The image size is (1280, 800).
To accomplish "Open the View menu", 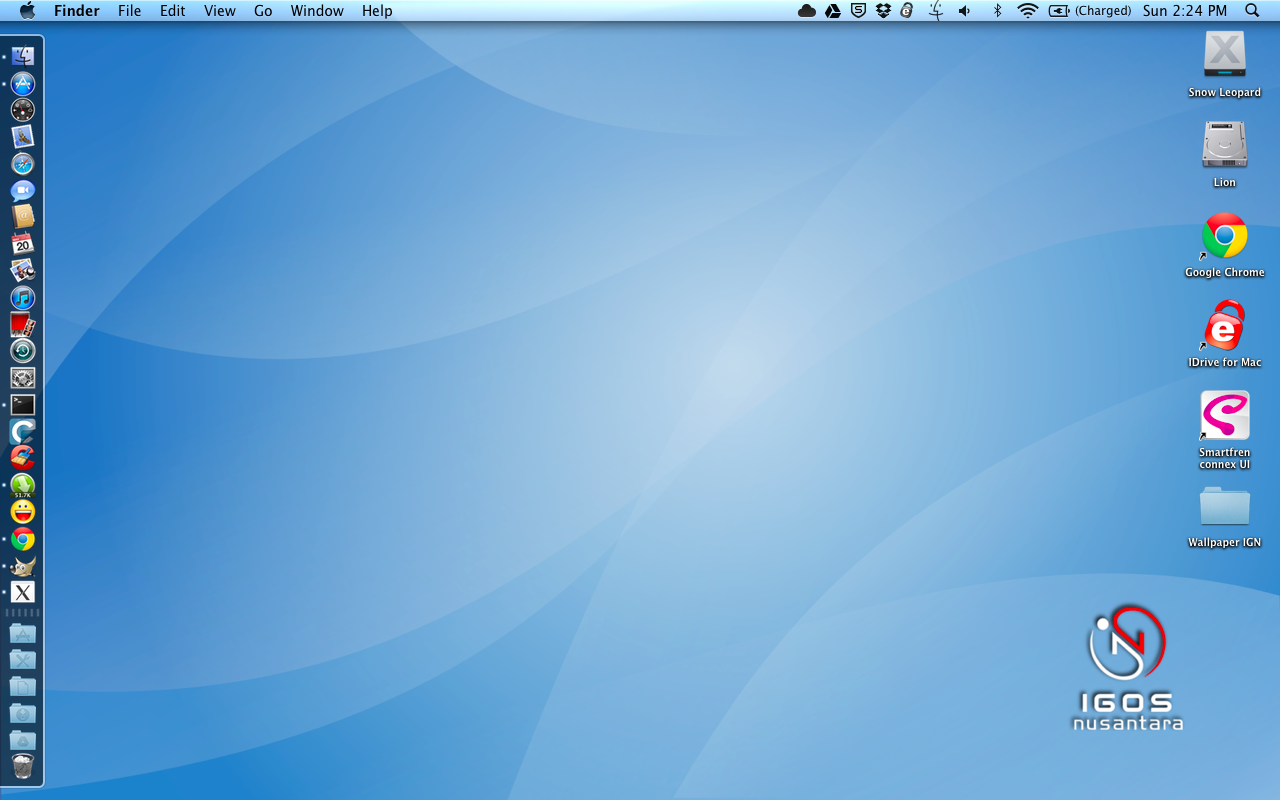I will point(220,11).
